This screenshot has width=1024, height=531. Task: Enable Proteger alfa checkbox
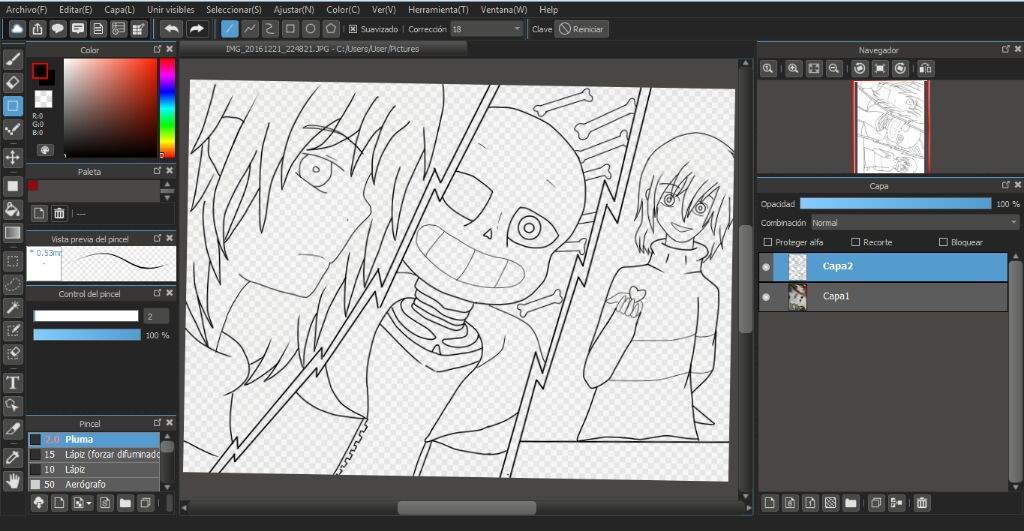[x=768, y=242]
